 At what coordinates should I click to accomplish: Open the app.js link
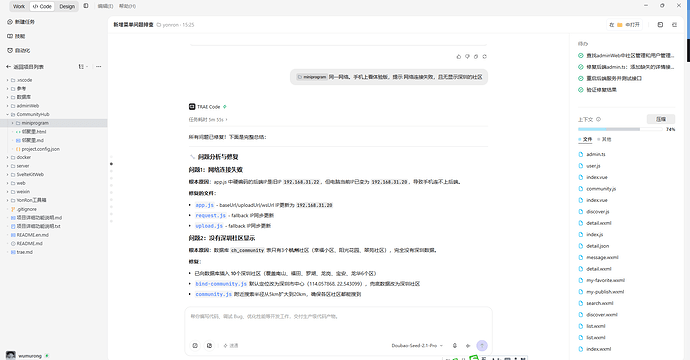[x=205, y=205]
